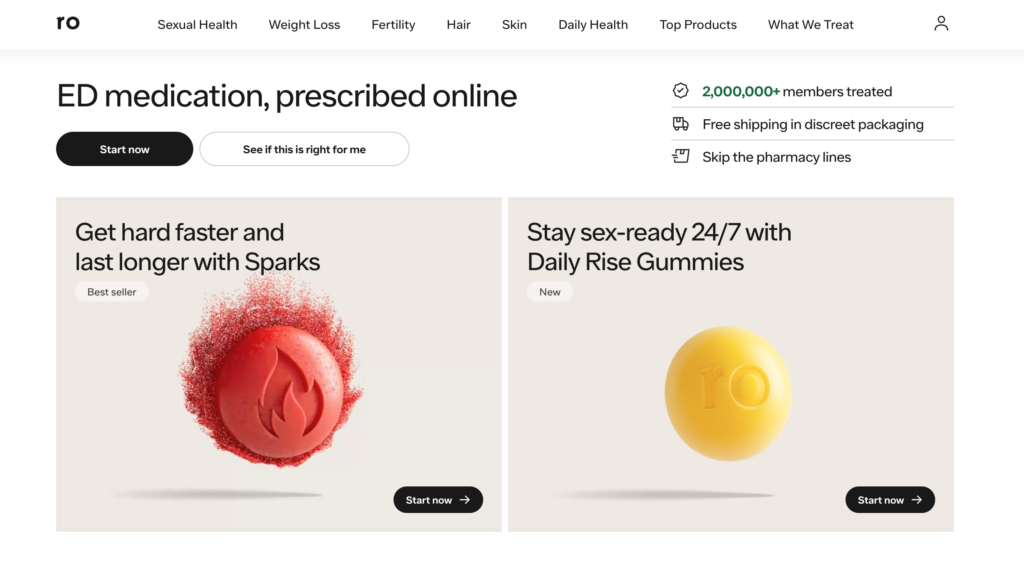
Task: Open the Sexual Health menu
Action: [197, 25]
